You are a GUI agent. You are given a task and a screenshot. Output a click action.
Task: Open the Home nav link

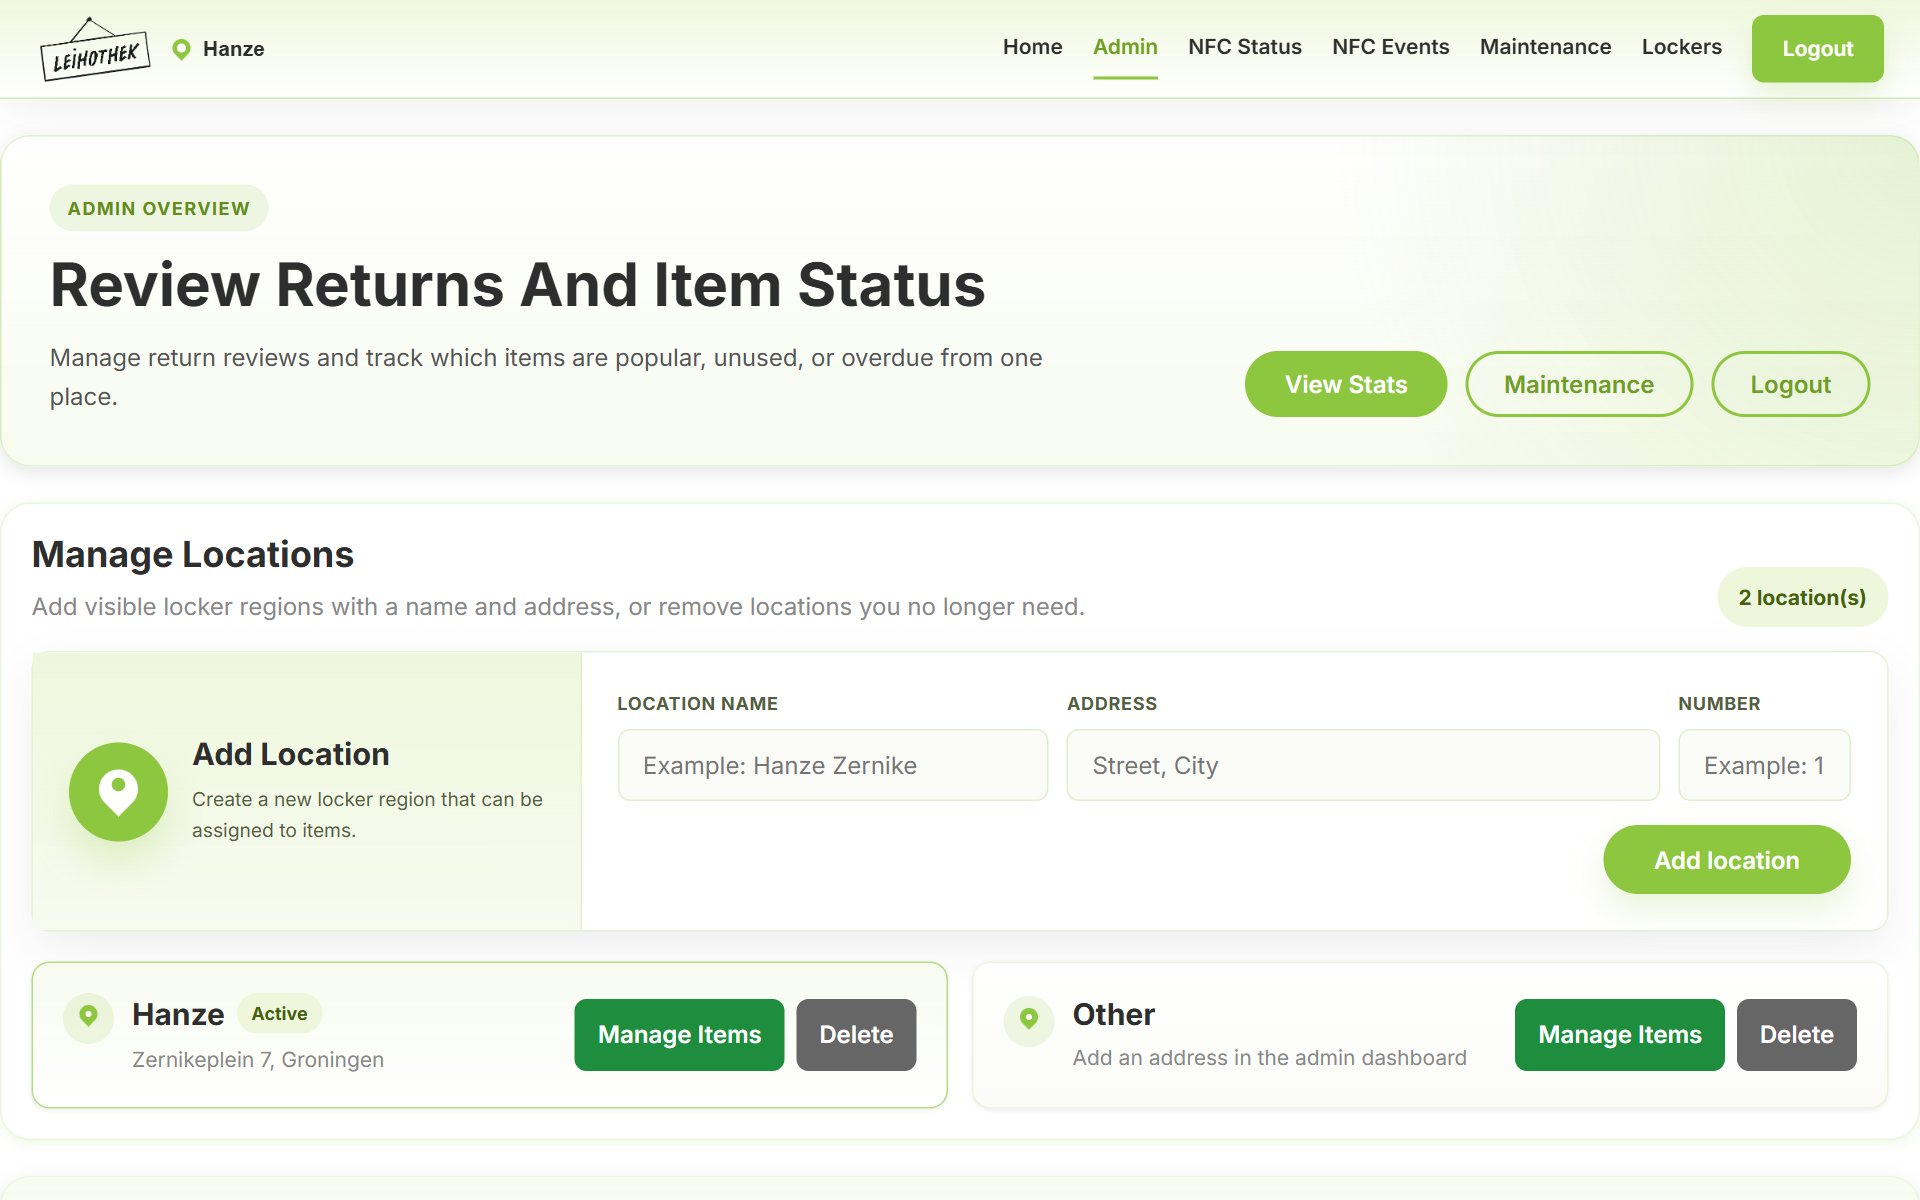tap(1032, 47)
